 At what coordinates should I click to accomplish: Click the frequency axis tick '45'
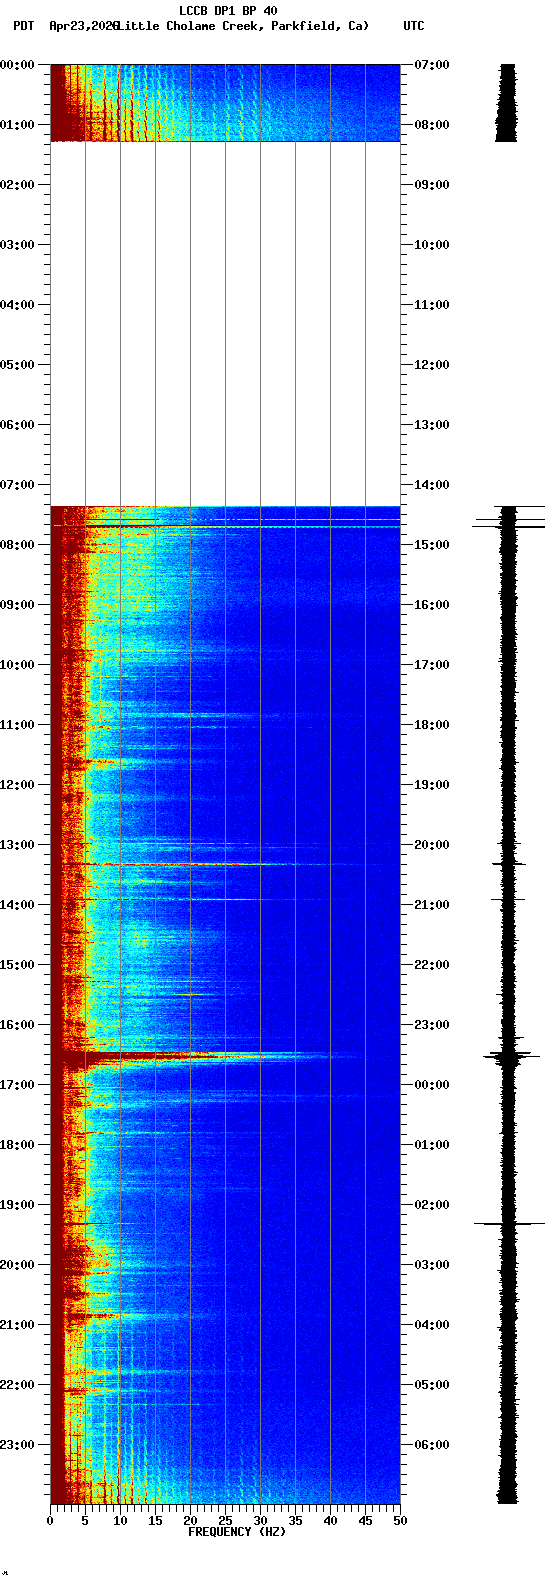[365, 1521]
